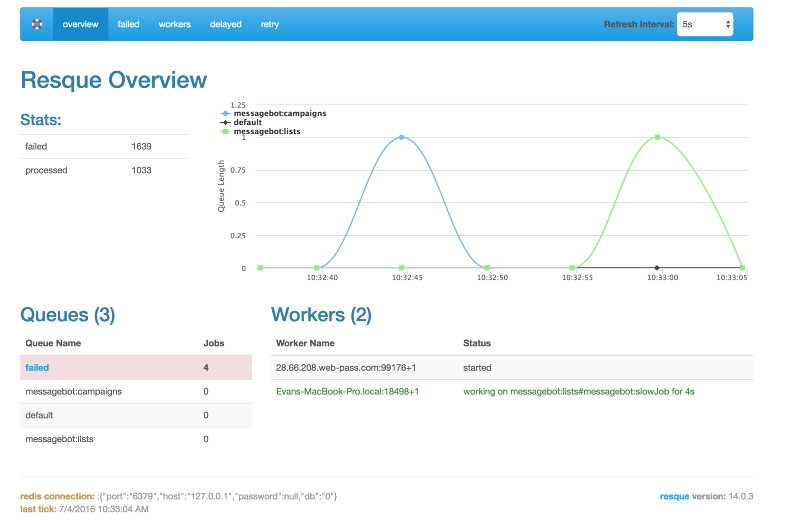Click the Status column header
This screenshot has width=800, height=522.
coord(477,343)
